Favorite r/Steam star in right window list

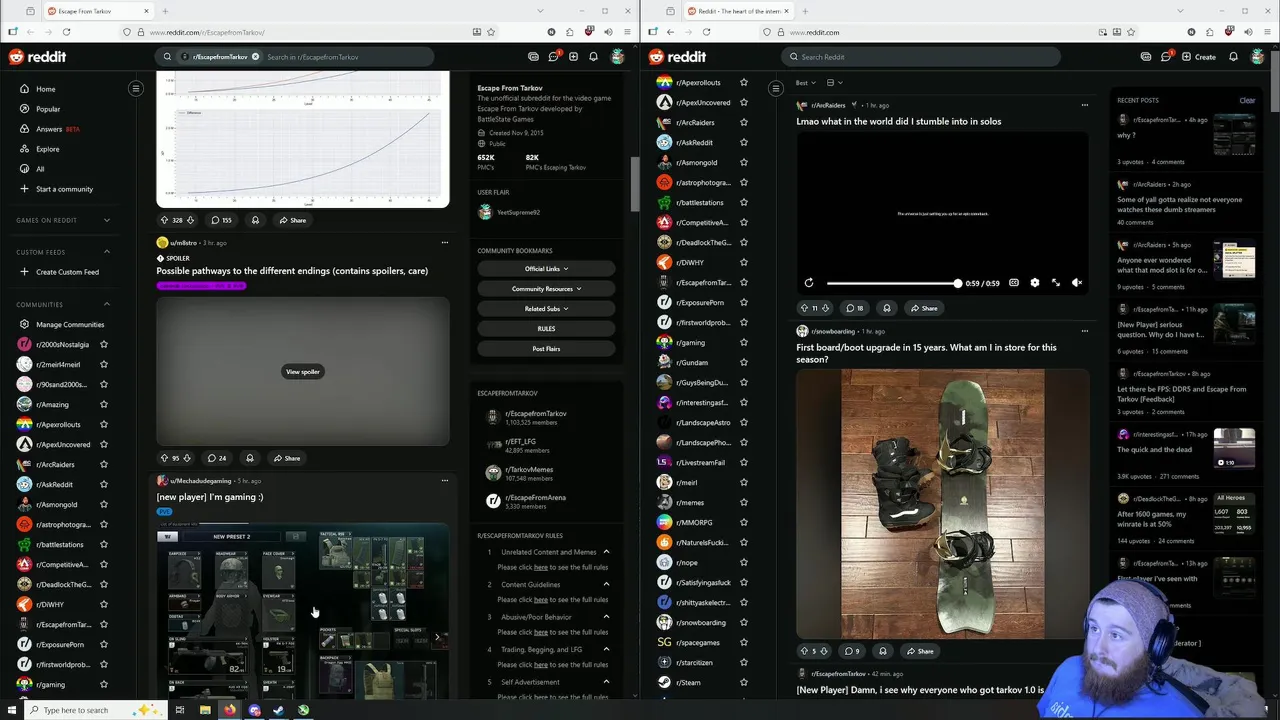pyautogui.click(x=743, y=682)
